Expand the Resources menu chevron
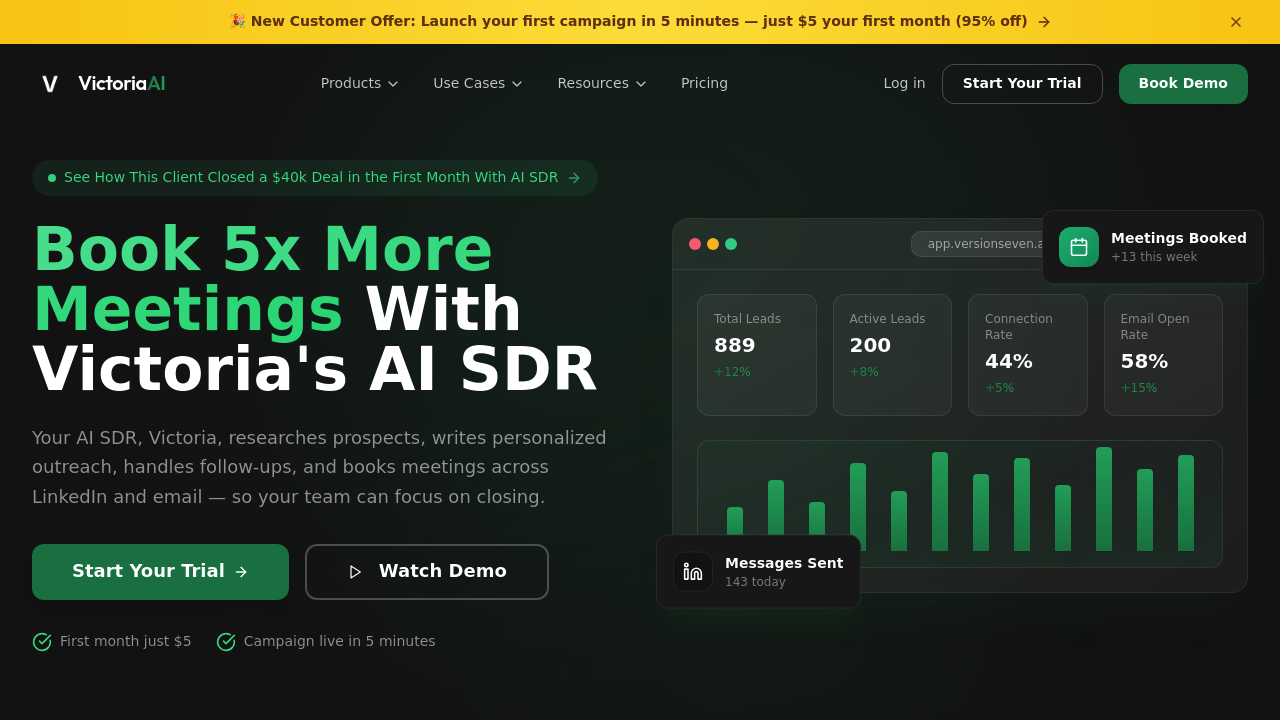 (x=641, y=84)
